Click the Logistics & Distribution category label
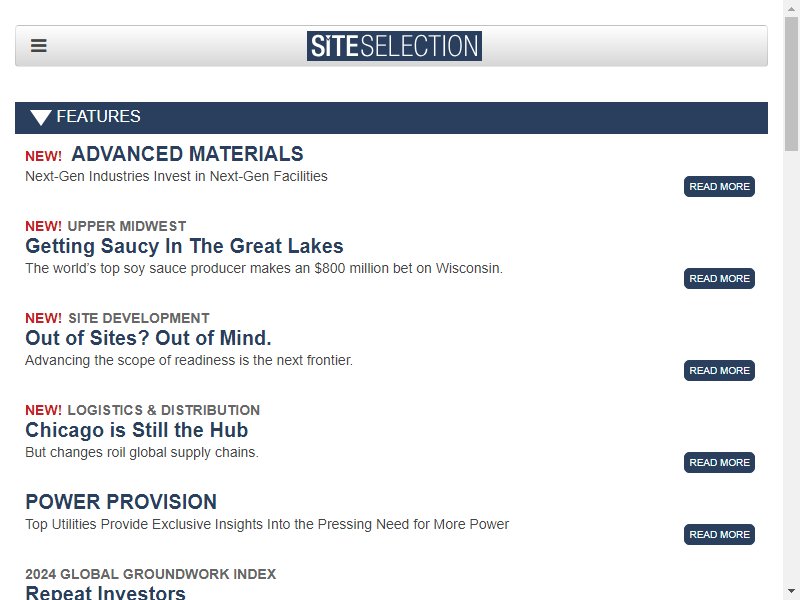Image resolution: width=800 pixels, height=600 pixels. click(x=164, y=410)
